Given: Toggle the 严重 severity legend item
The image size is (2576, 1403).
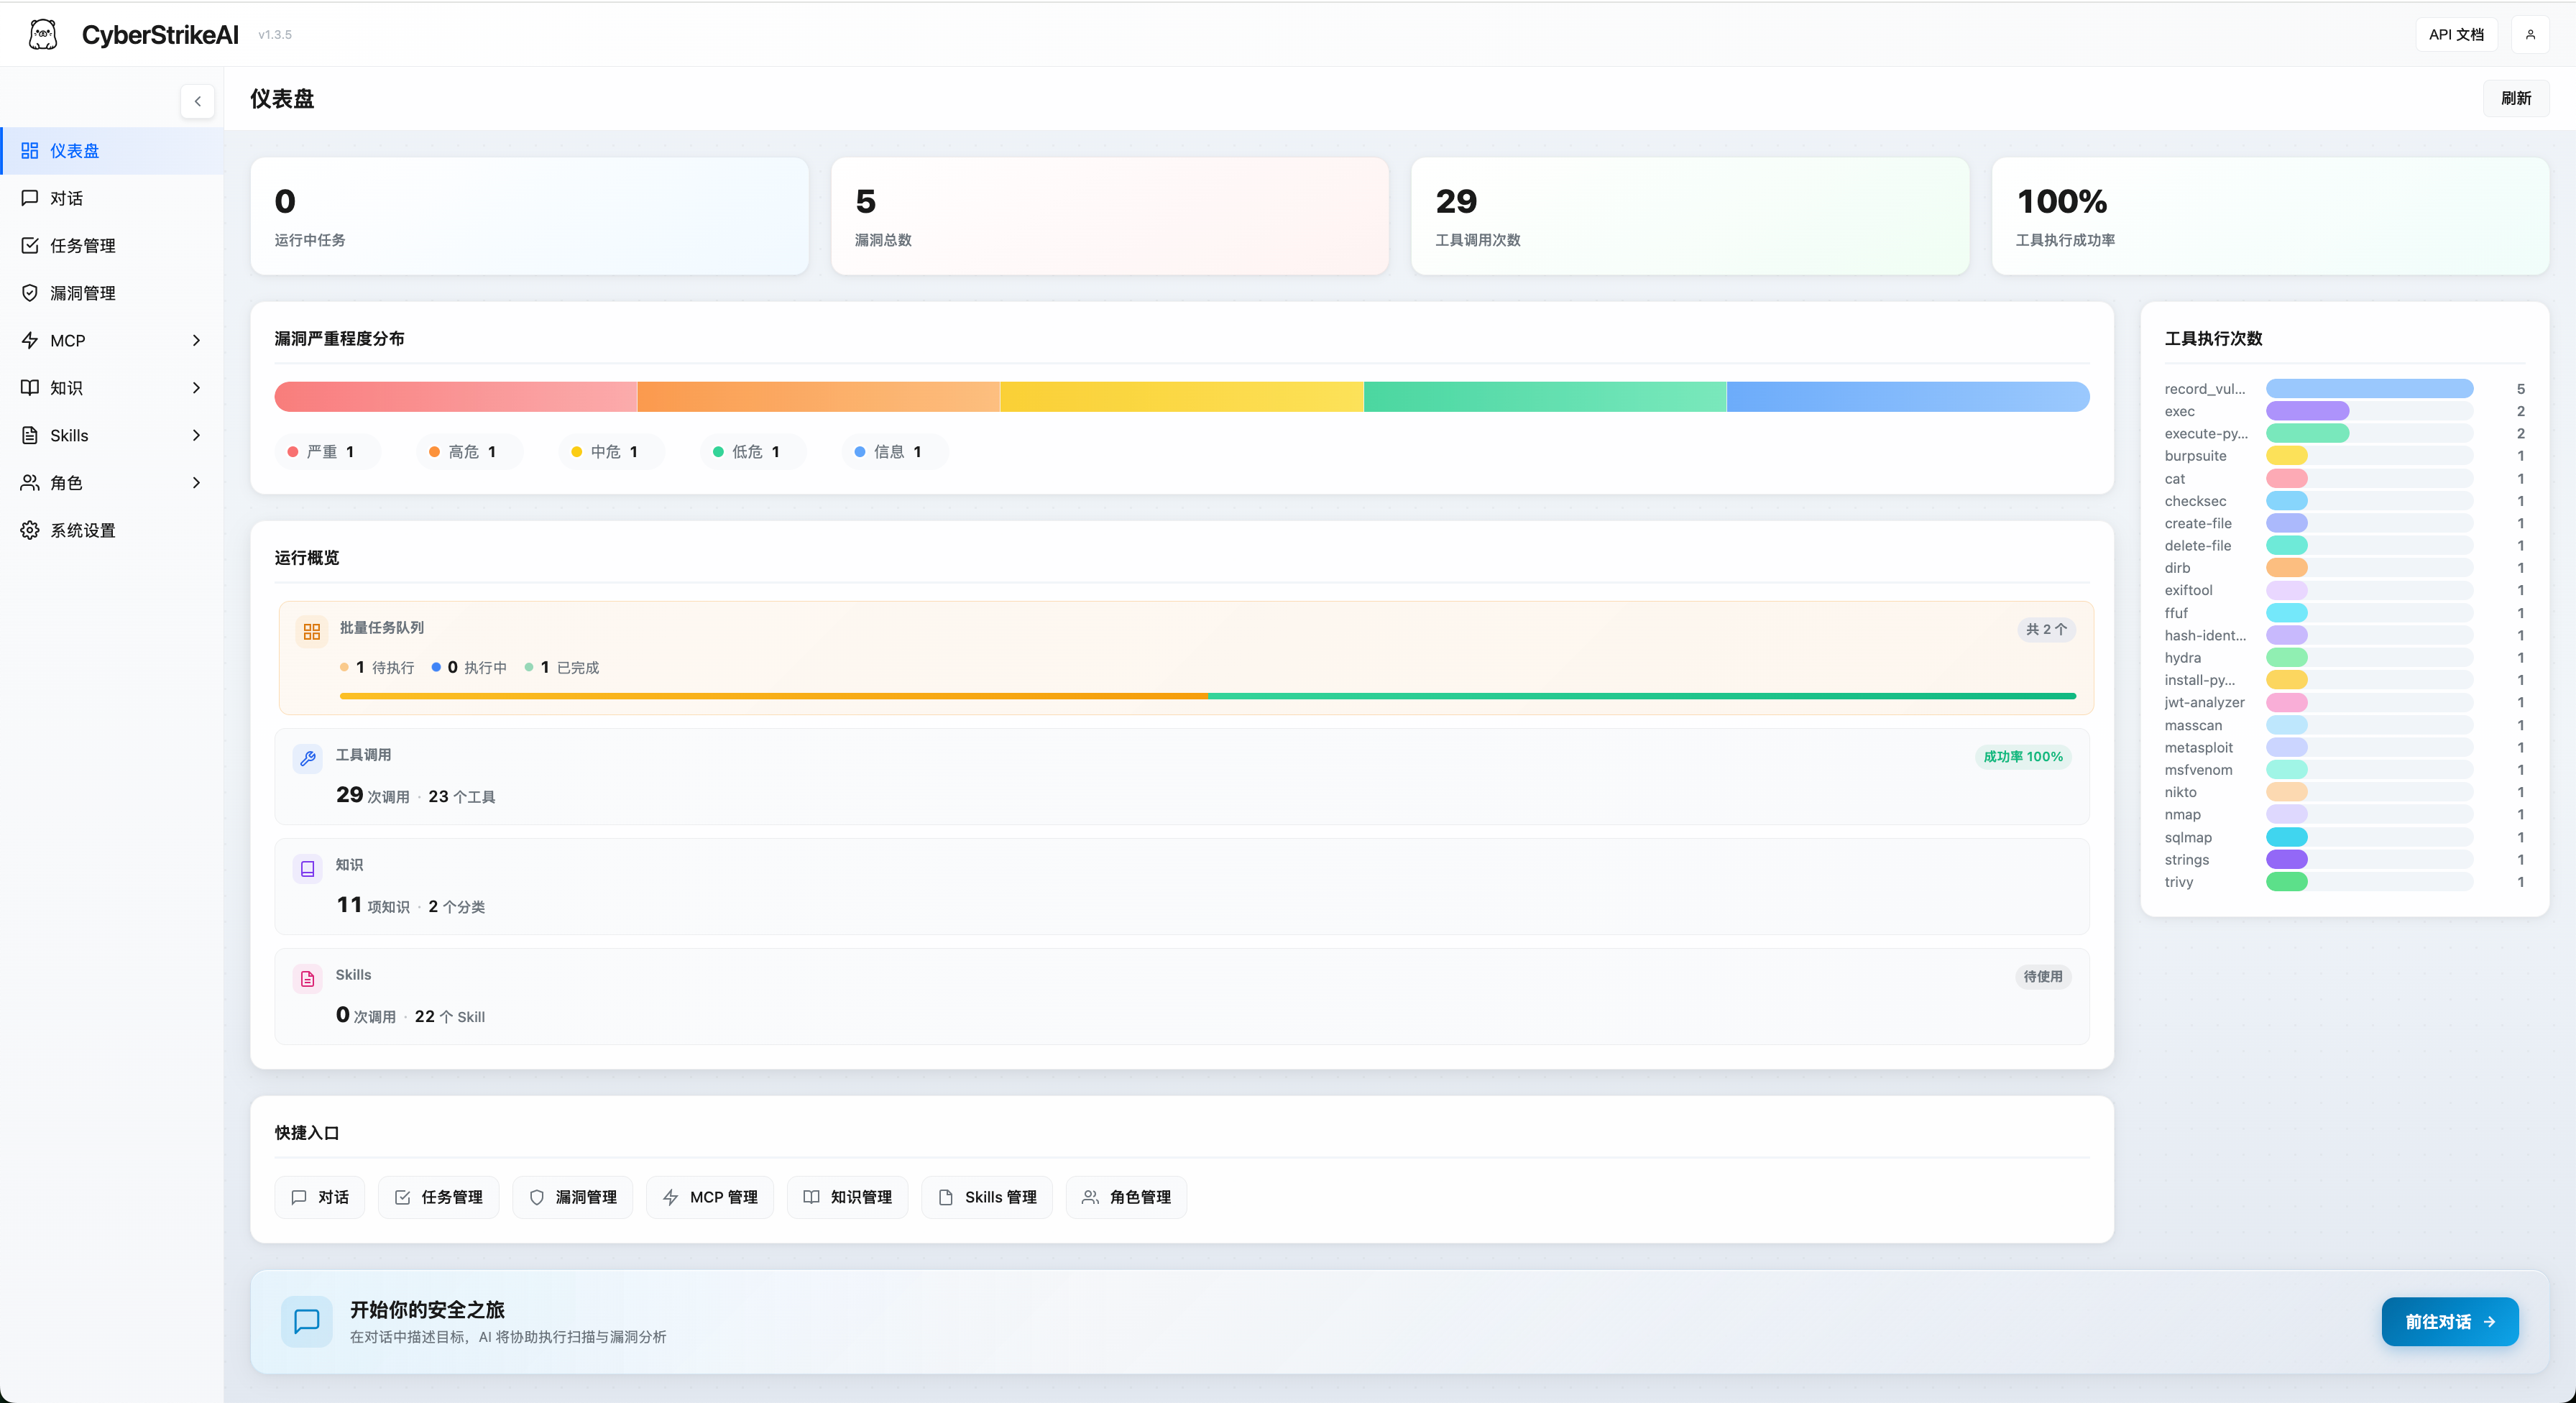Looking at the screenshot, I should coord(326,451).
